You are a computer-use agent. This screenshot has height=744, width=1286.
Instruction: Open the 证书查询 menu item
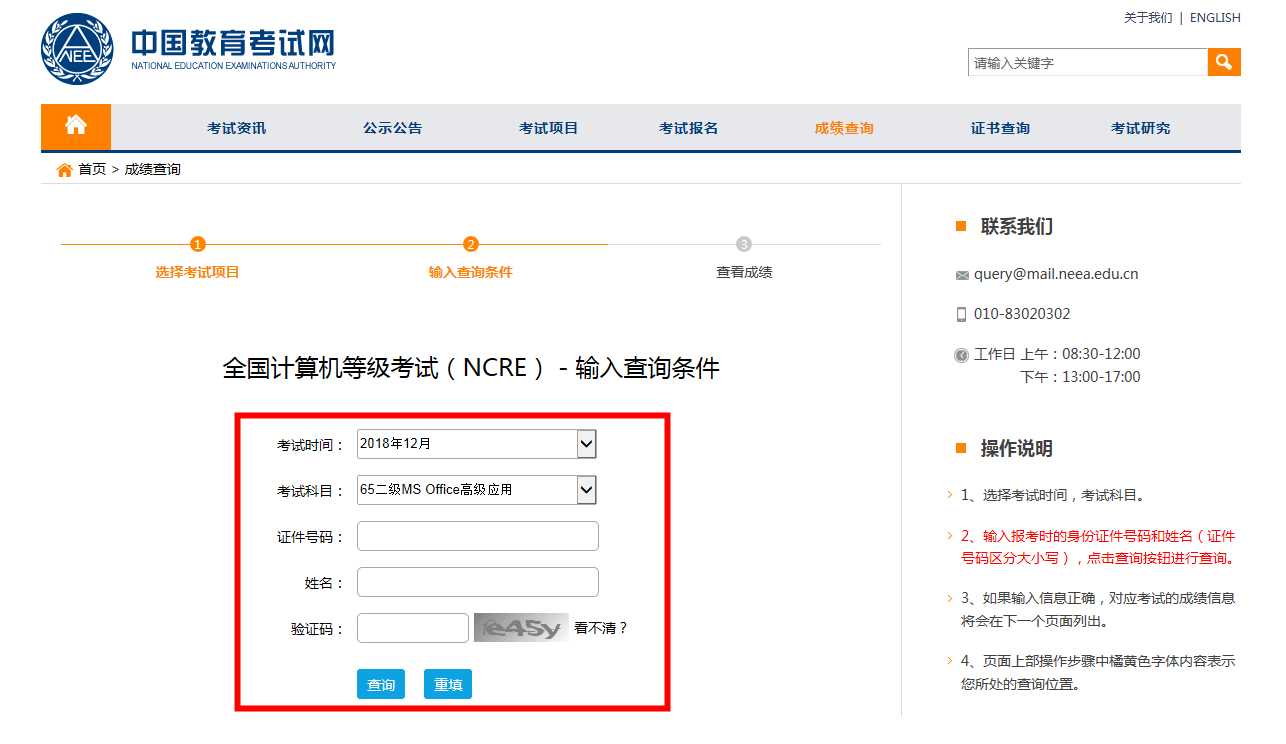pos(1000,128)
